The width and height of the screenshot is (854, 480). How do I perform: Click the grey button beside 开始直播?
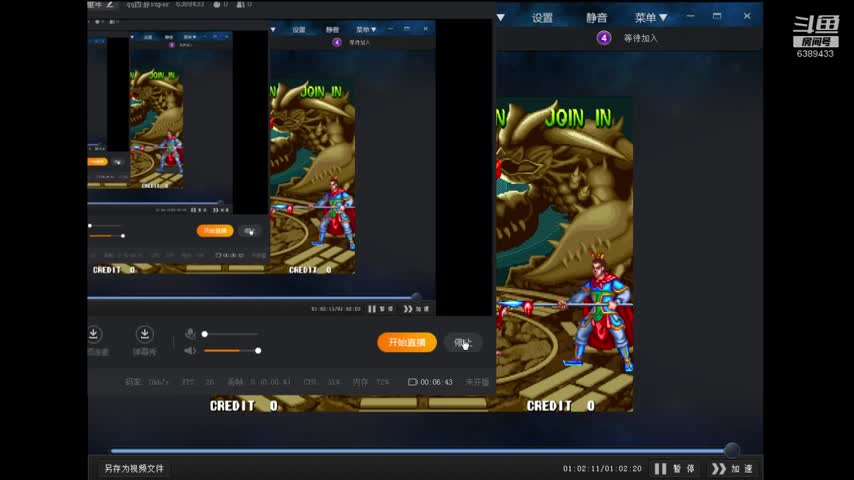(462, 342)
